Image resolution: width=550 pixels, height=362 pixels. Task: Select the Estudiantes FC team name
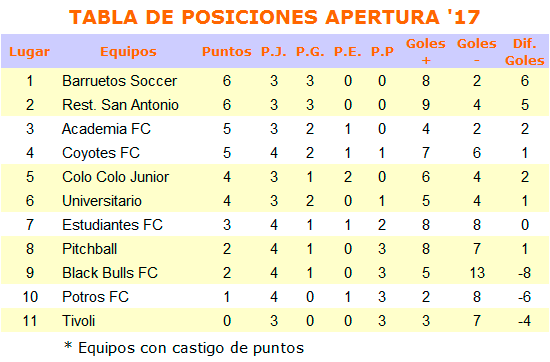[x=112, y=225]
